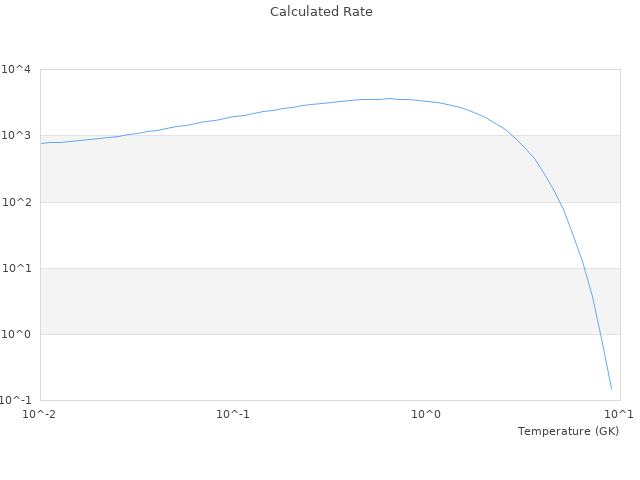Select the 10^-1 label on the horizontal axis
Screen dimensions: 640x480
(x=233, y=414)
